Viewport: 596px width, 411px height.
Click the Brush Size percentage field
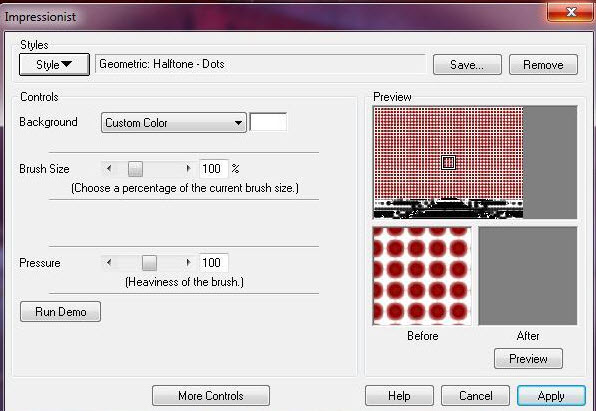click(213, 169)
